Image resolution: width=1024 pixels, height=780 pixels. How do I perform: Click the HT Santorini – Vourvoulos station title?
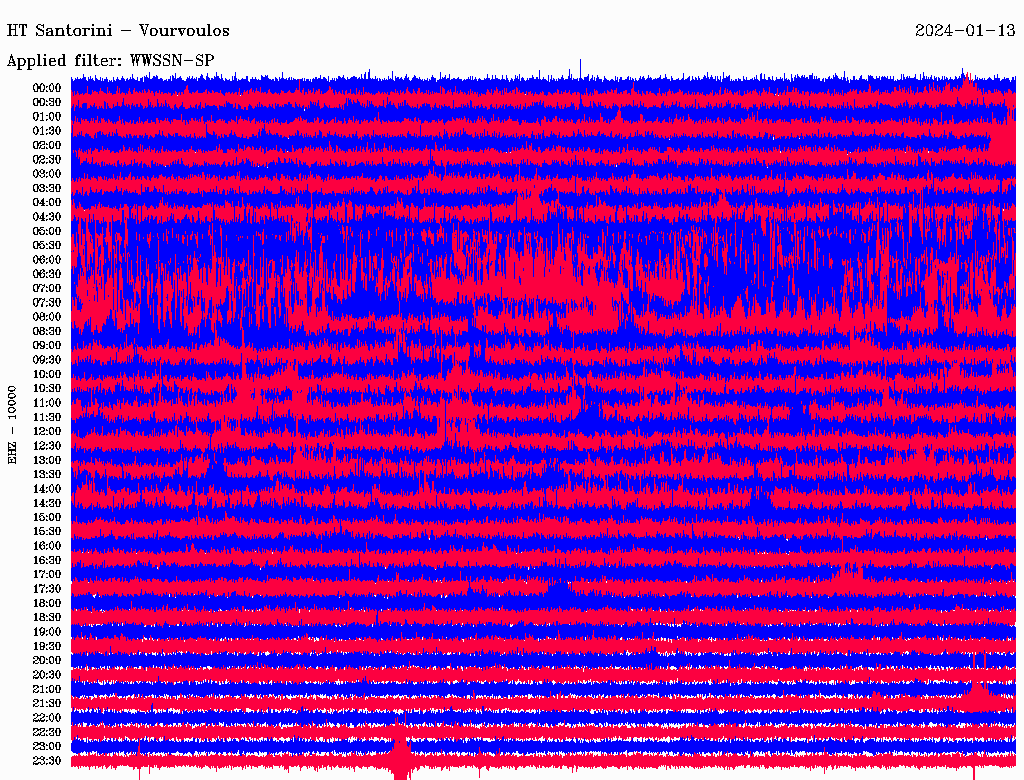click(118, 31)
